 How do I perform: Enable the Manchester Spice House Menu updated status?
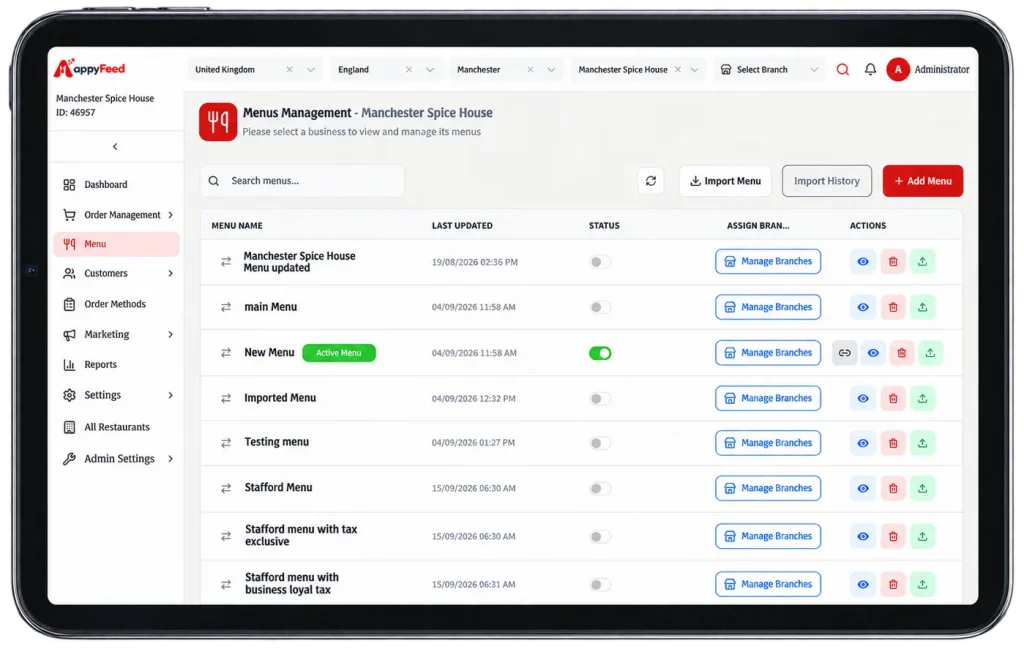600,262
